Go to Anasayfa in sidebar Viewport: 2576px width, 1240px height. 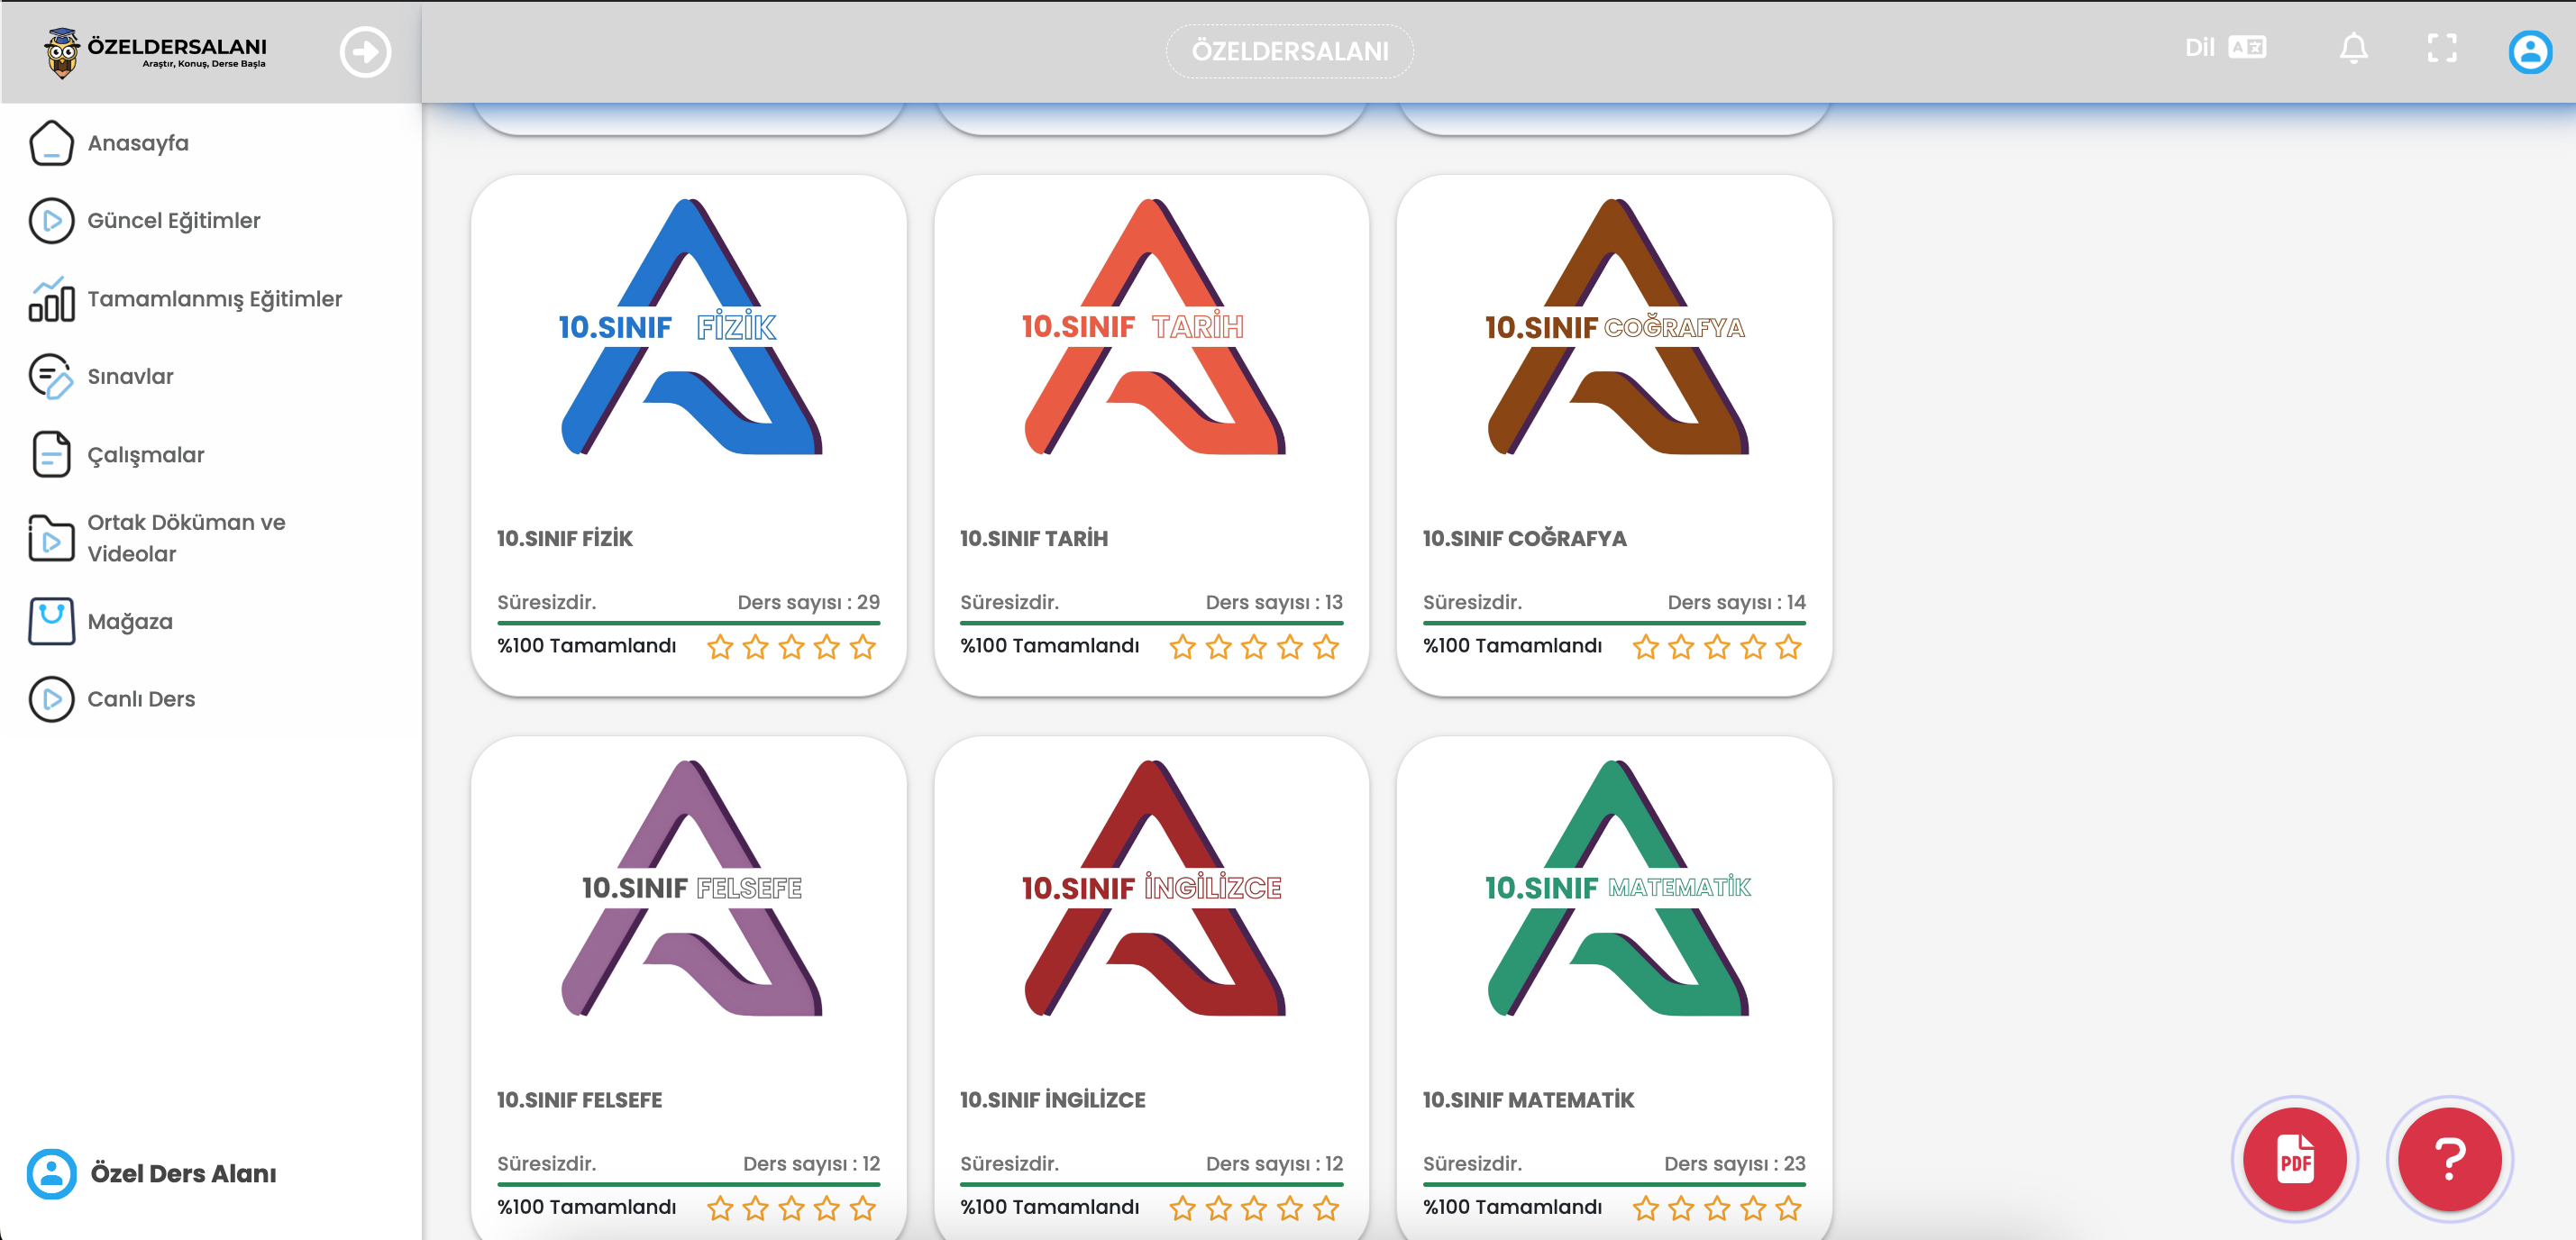(138, 143)
